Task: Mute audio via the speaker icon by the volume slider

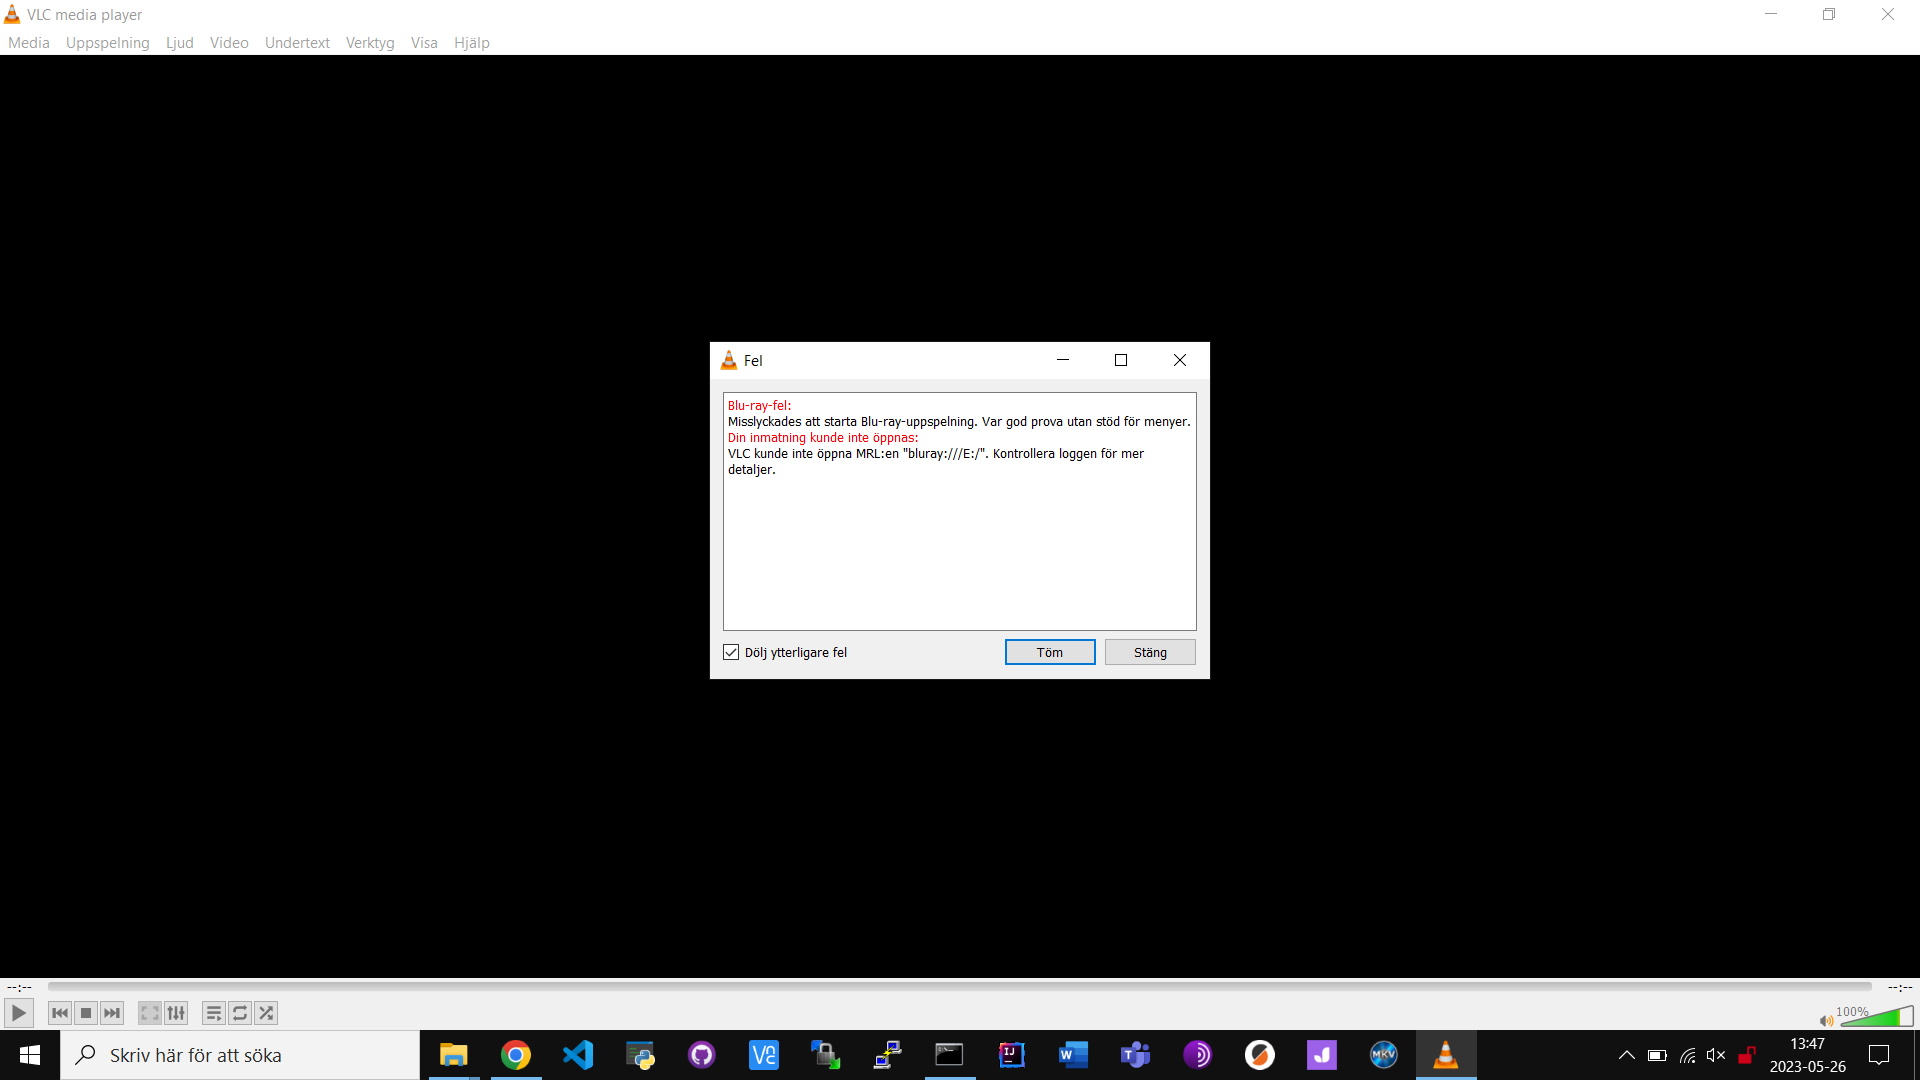Action: click(1826, 1020)
